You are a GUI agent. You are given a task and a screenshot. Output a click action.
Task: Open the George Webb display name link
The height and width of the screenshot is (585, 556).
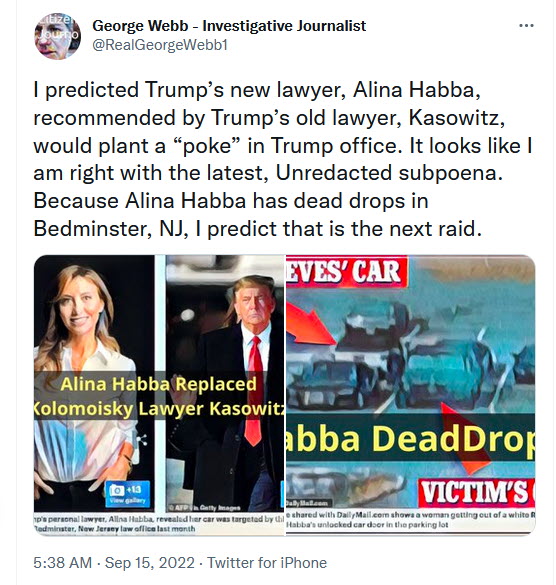click(x=229, y=26)
